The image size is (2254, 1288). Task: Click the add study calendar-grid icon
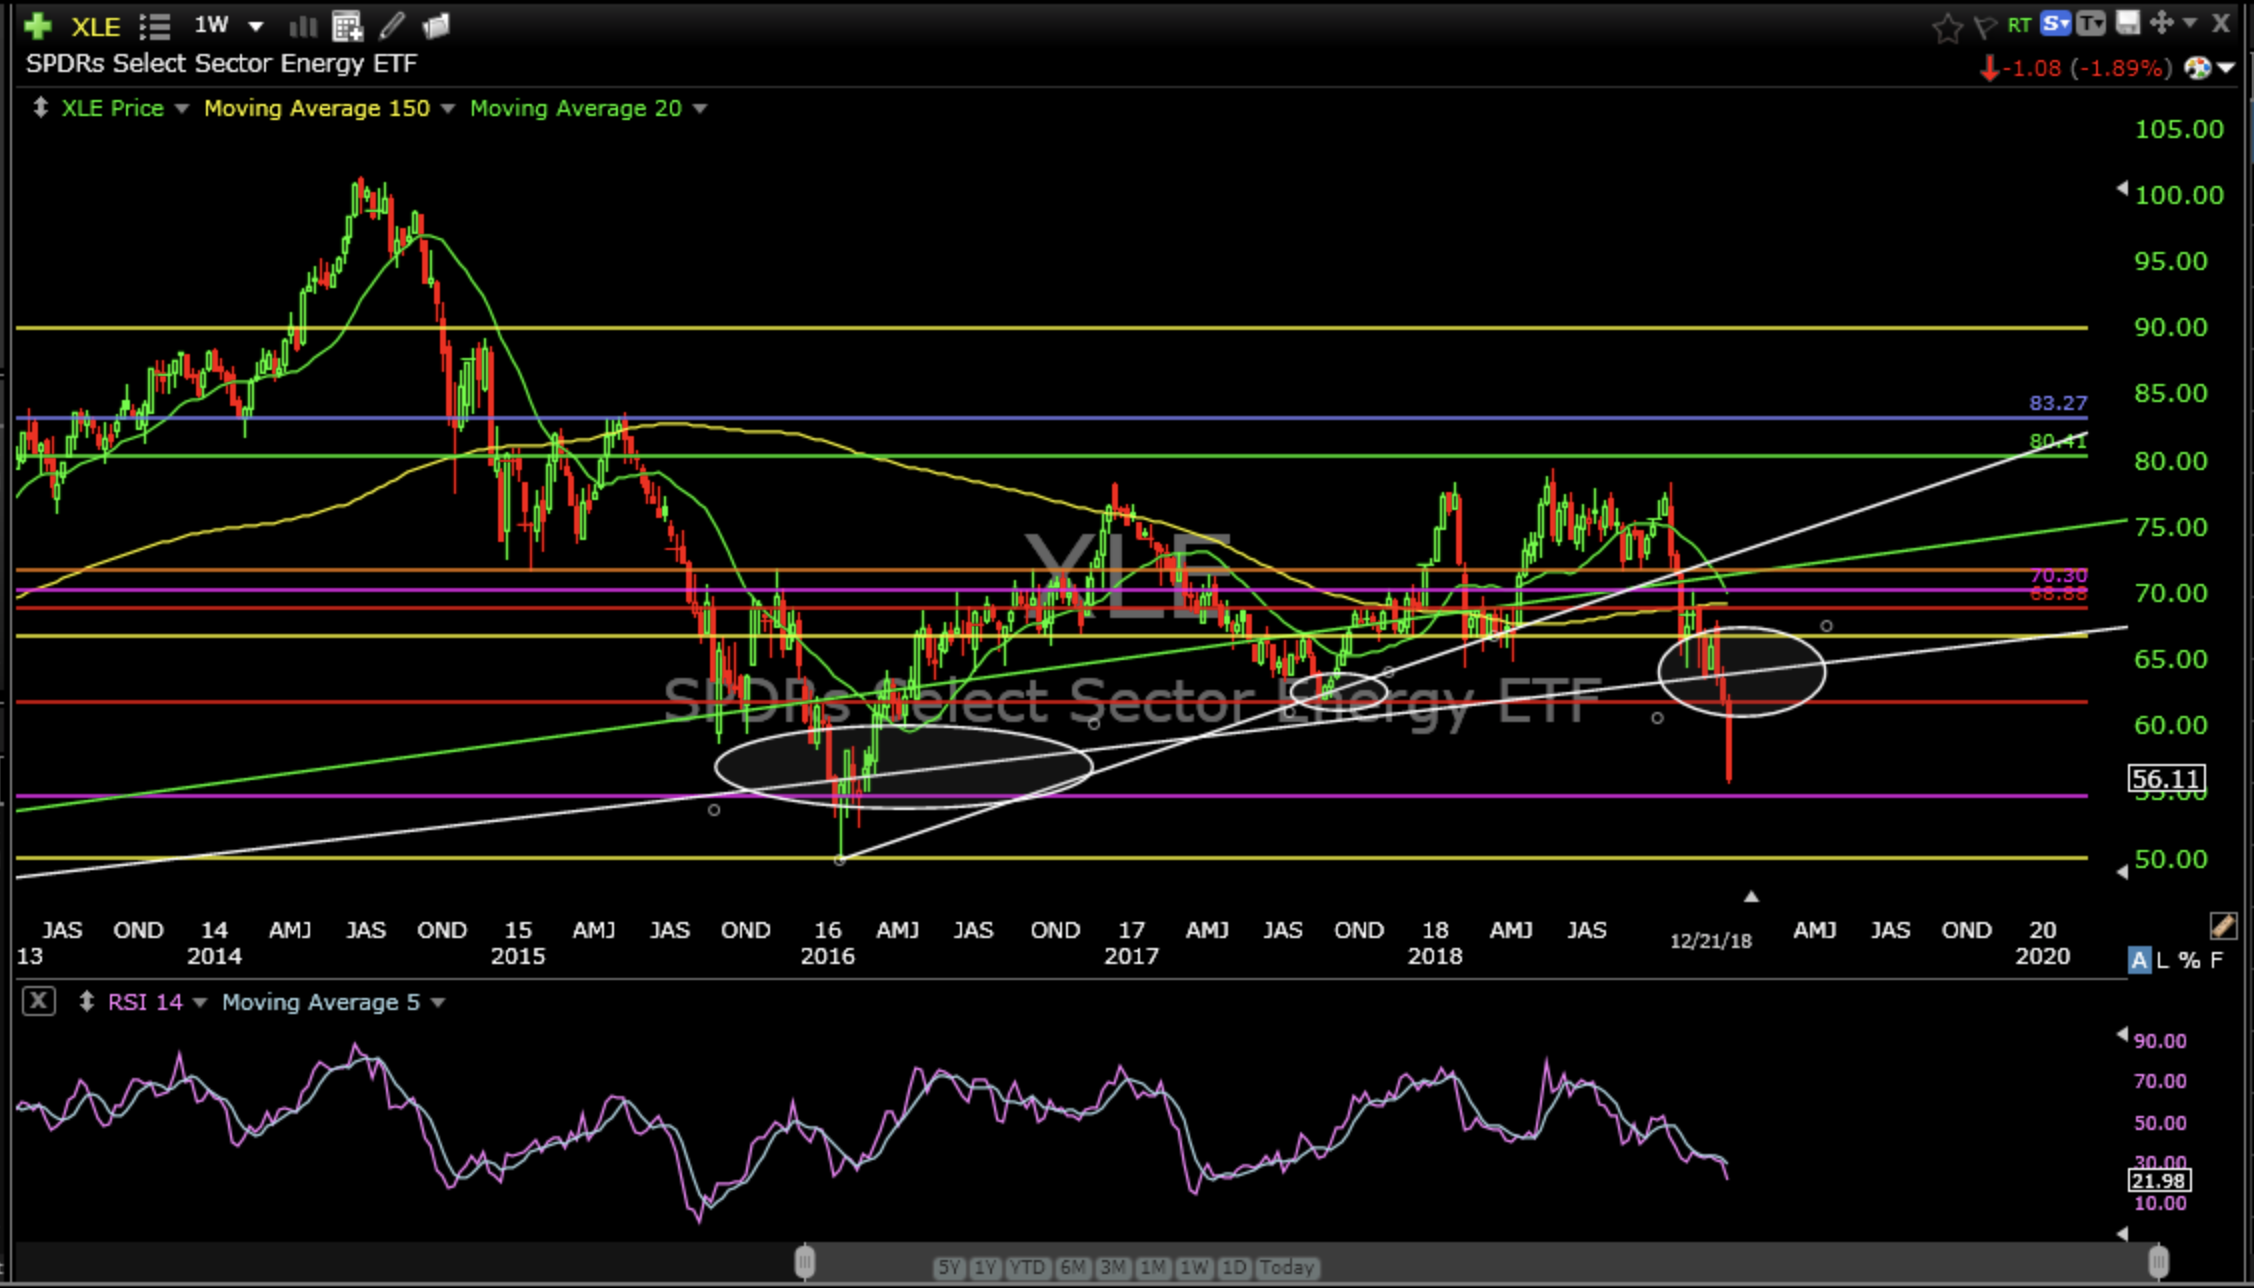[347, 26]
